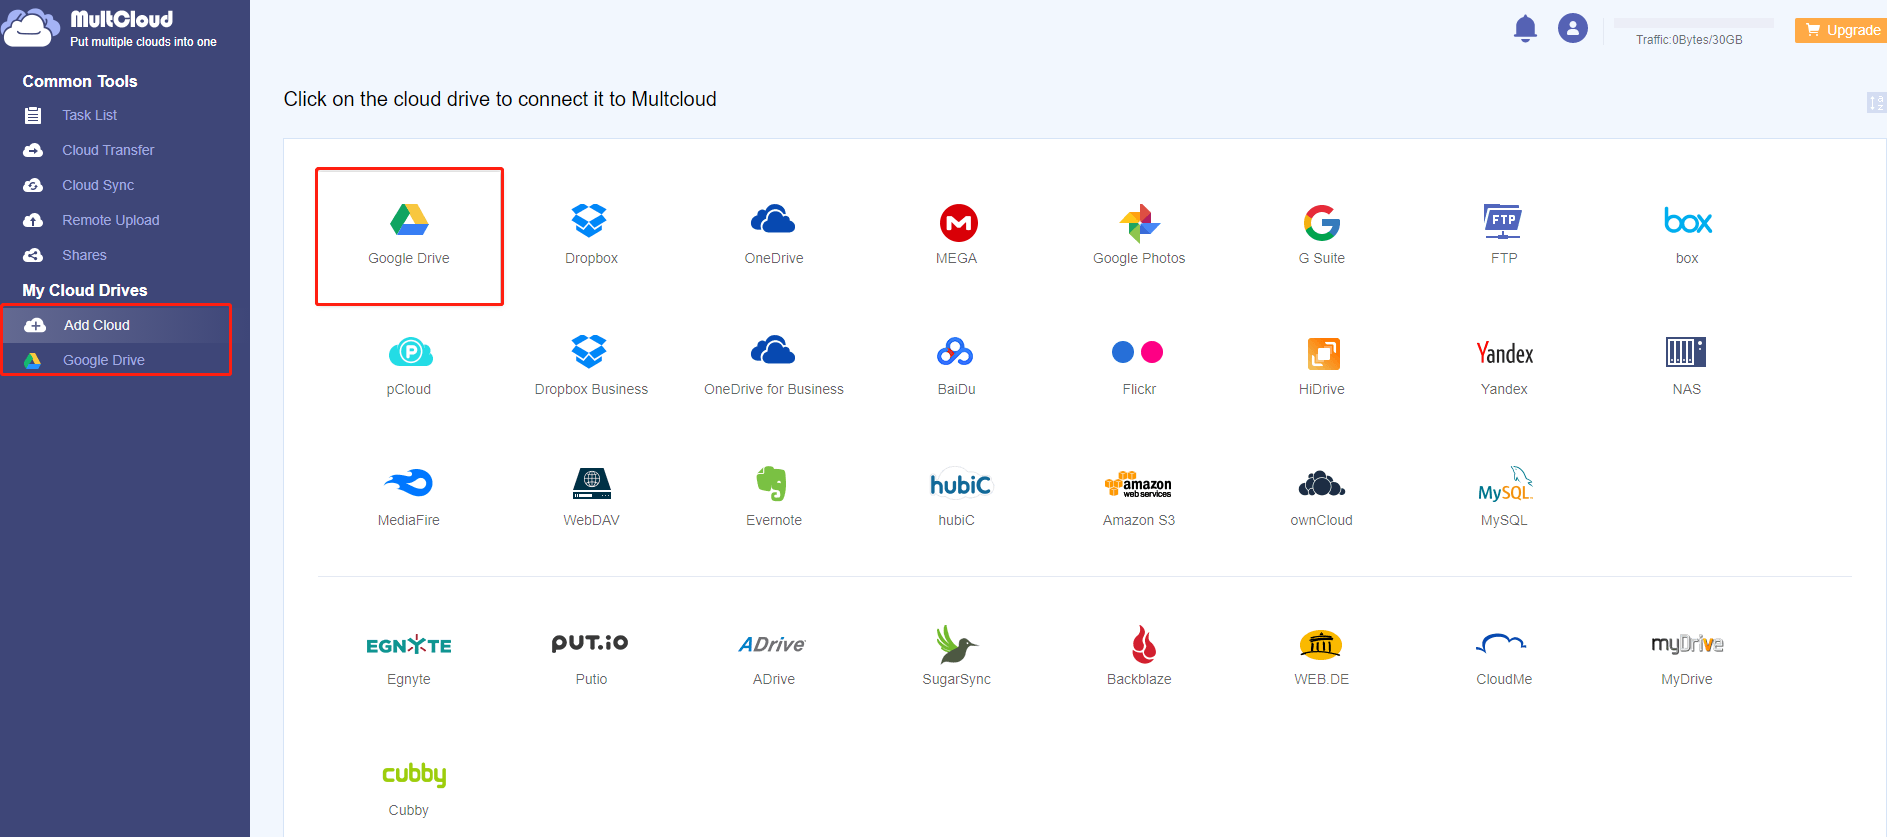The height and width of the screenshot is (837, 1887).
Task: Select Add Cloud in My Cloud Drives
Action: [x=96, y=325]
